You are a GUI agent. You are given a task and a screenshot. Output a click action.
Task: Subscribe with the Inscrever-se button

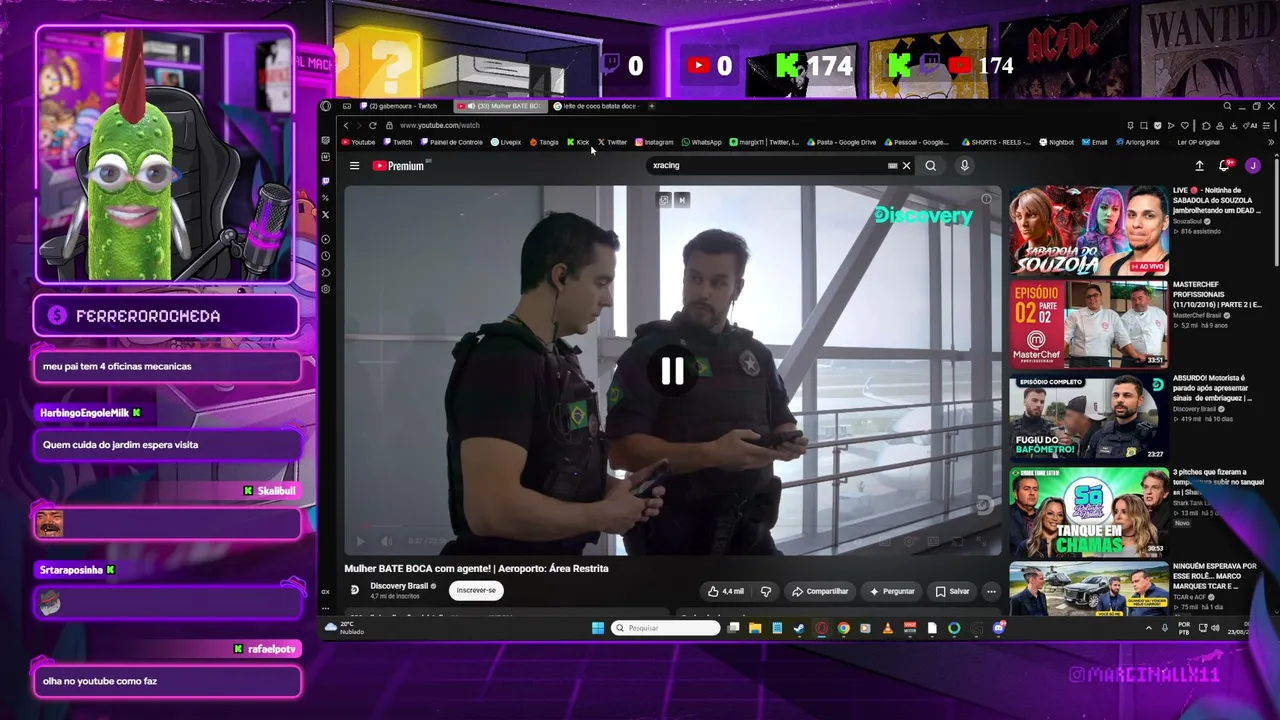[x=476, y=590]
